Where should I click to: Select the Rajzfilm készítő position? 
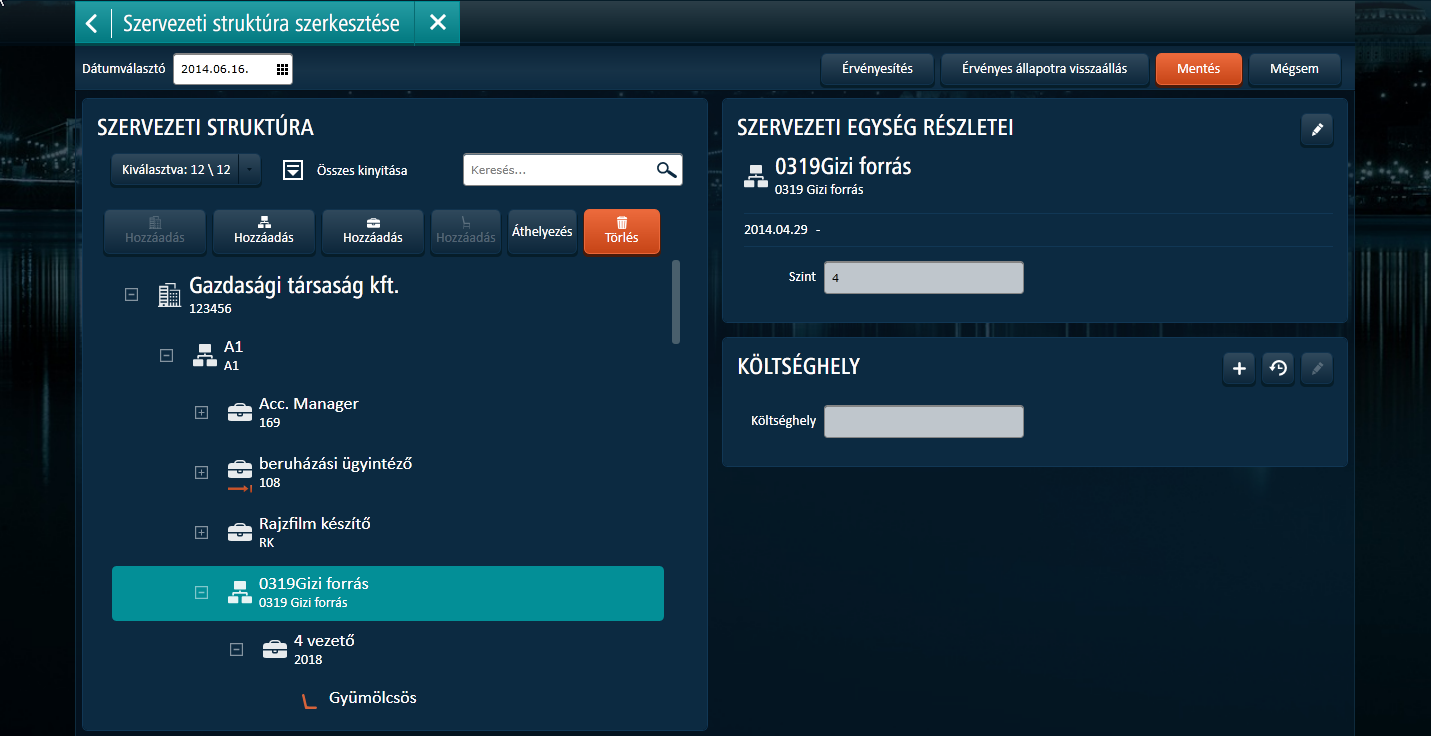click(x=387, y=532)
